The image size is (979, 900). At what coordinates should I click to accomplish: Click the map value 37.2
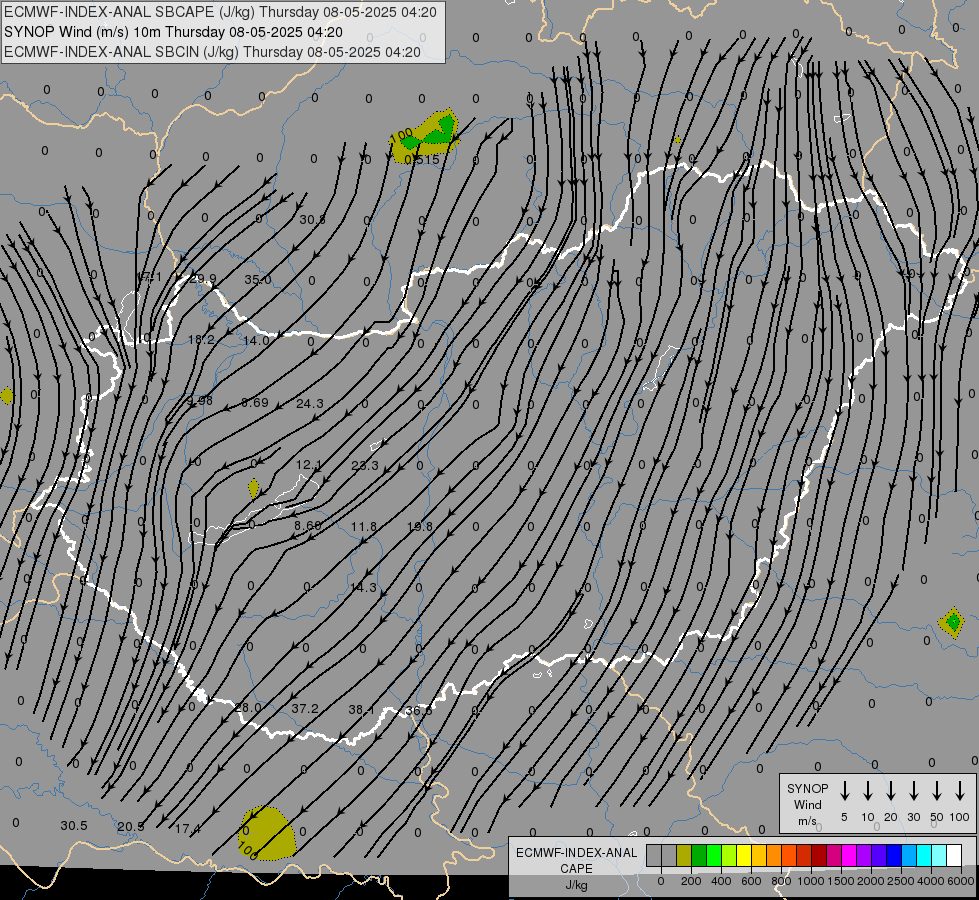(305, 708)
